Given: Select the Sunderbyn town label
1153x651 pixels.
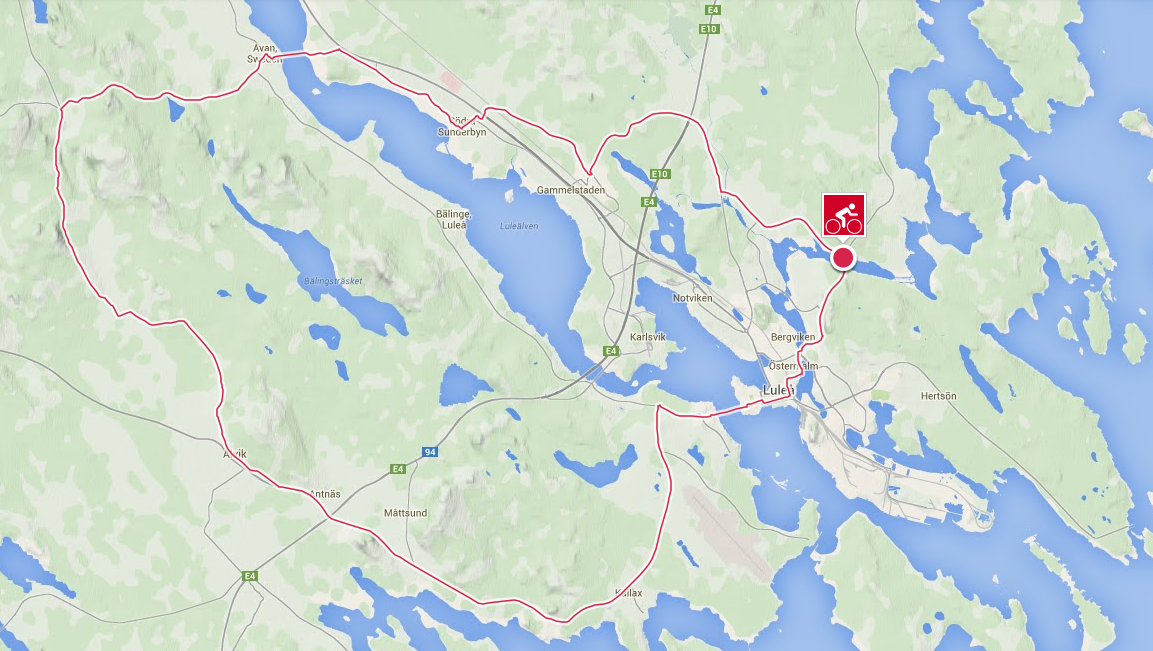Looking at the screenshot, I should click(x=462, y=132).
